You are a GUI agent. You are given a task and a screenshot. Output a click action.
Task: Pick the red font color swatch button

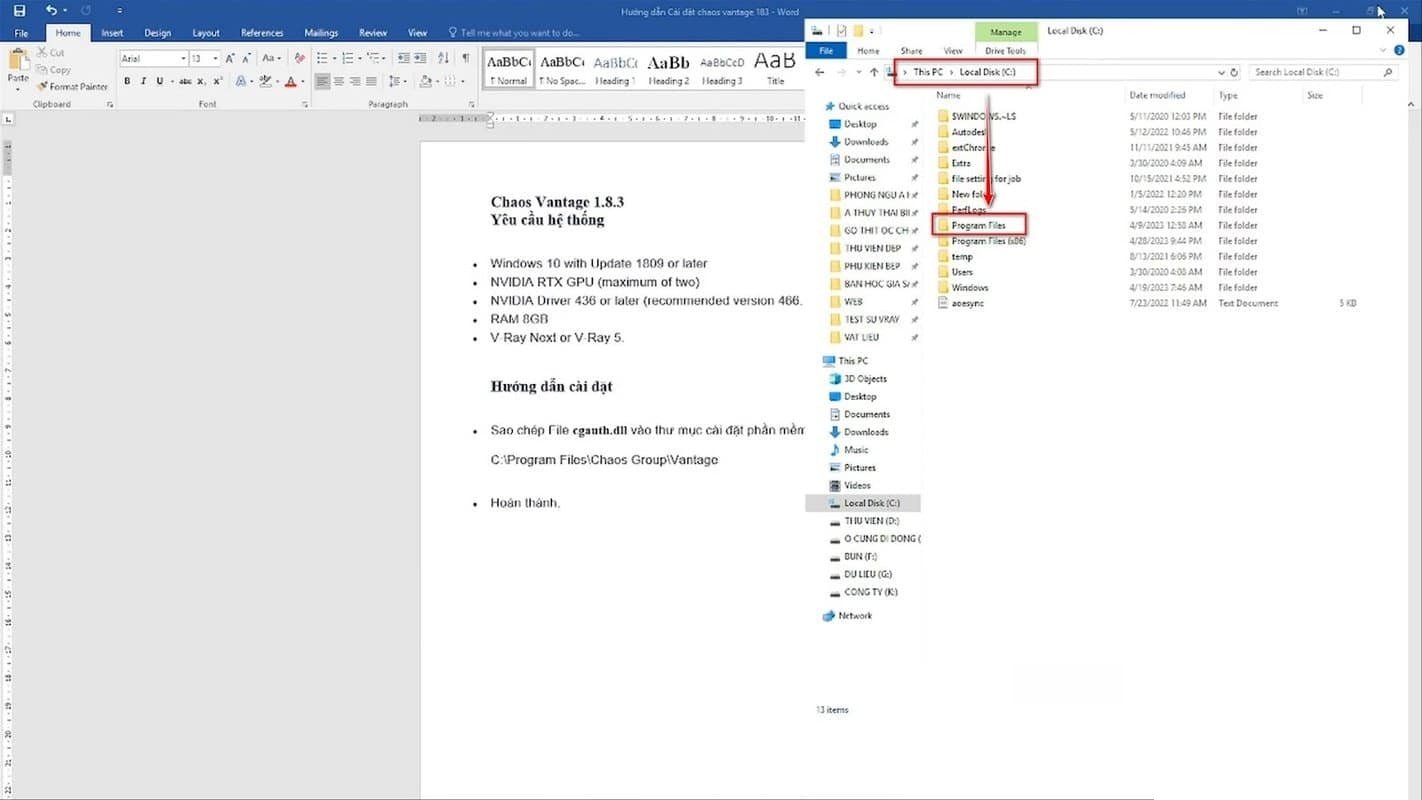(x=290, y=81)
